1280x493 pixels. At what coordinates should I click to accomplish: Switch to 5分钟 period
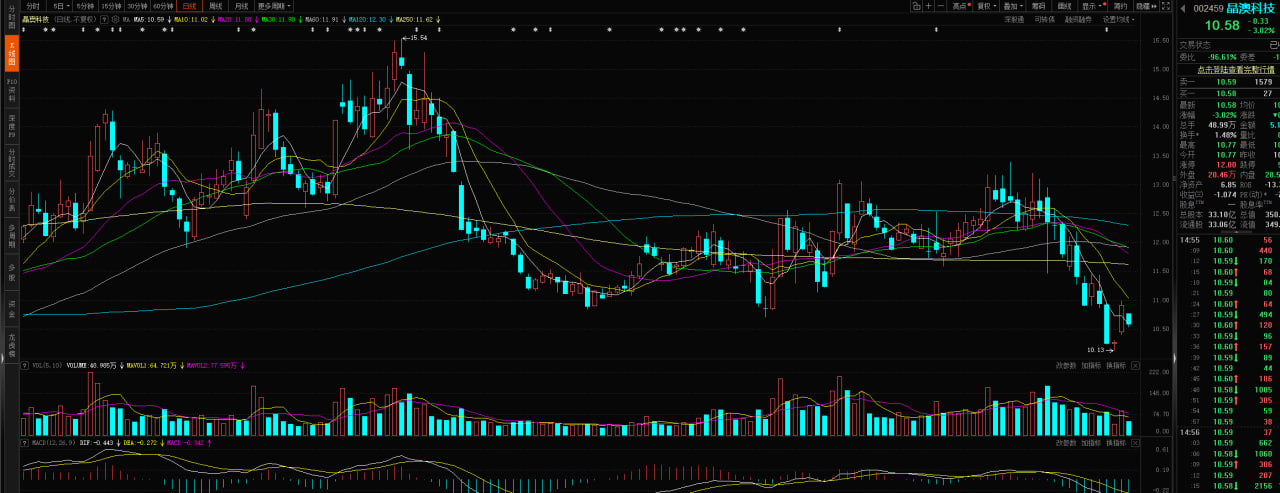84,6
